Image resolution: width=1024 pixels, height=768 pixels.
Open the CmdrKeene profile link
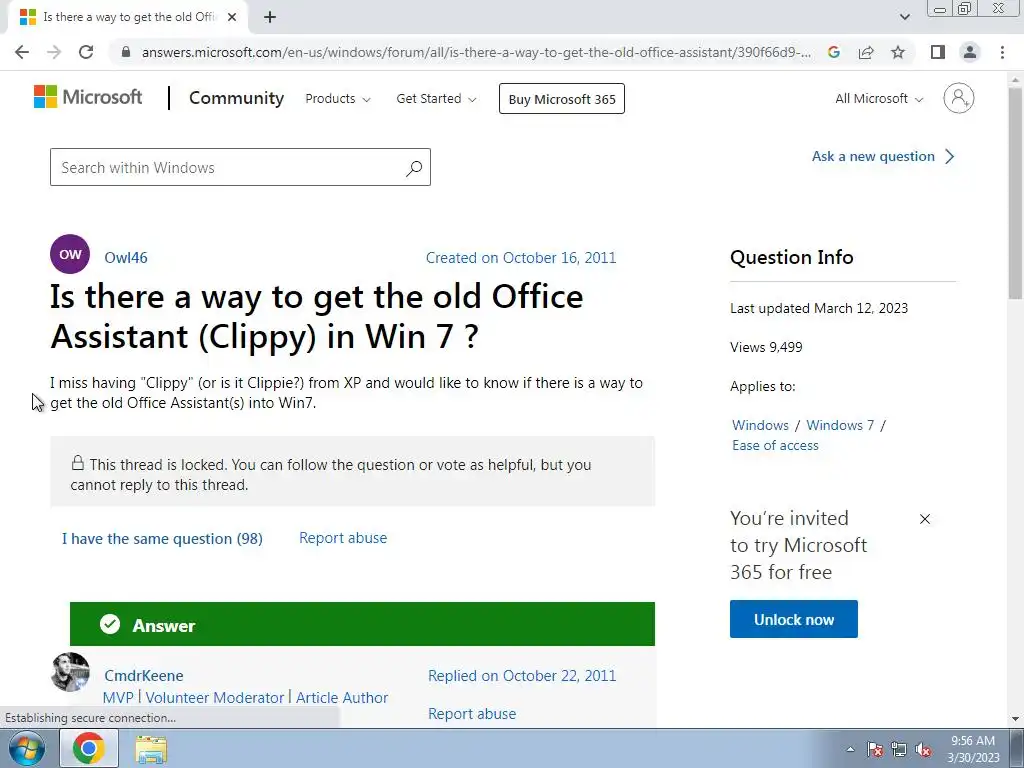pos(144,676)
